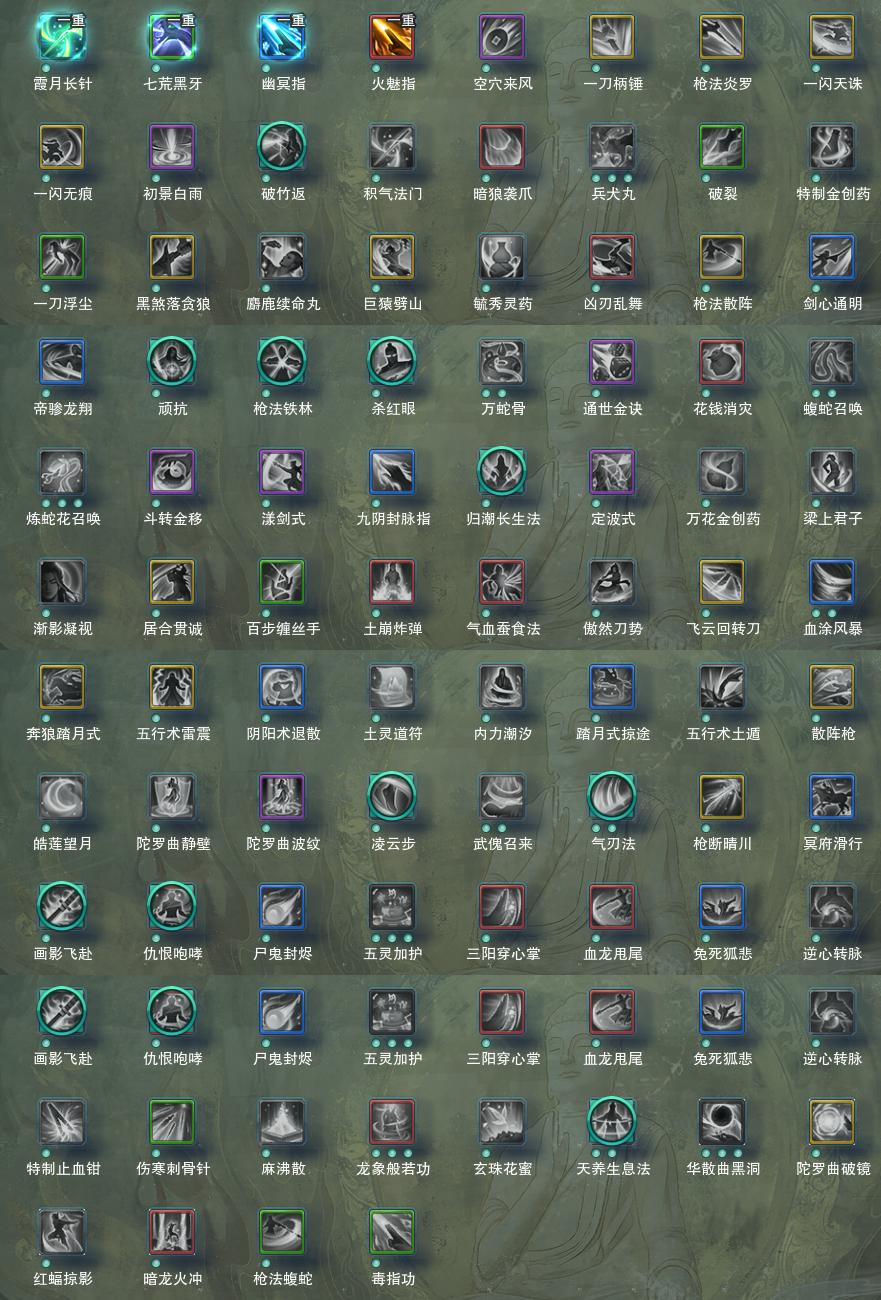Viewport: 881px width, 1300px height.
Task: Click the 五行术雷震 skill icon
Action: pos(172,687)
